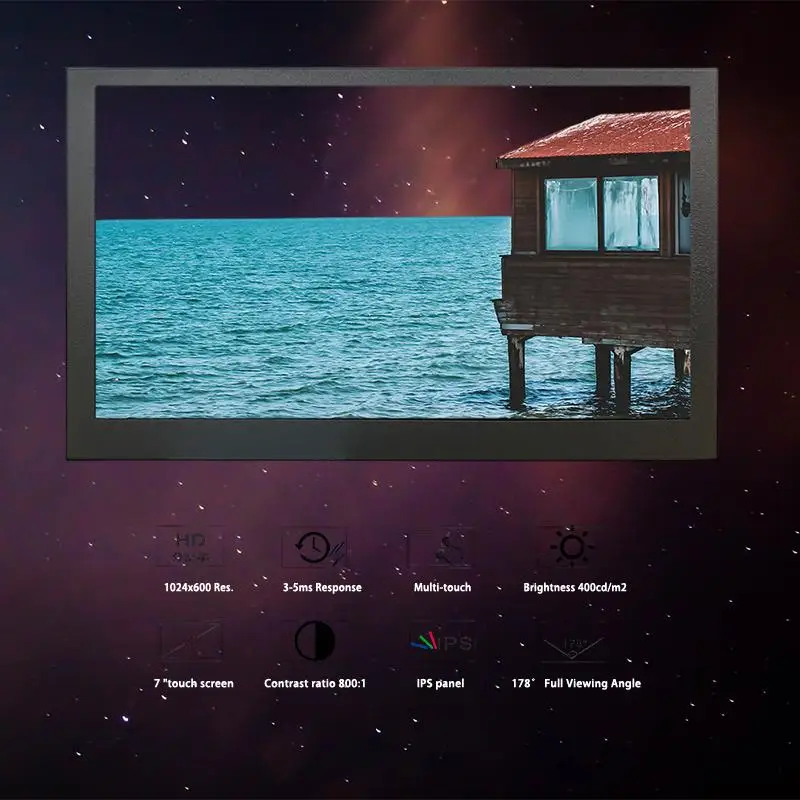Viewport: 800px width, 800px height.
Task: Click the half-filled contrast circle icon
Action: pos(315,641)
